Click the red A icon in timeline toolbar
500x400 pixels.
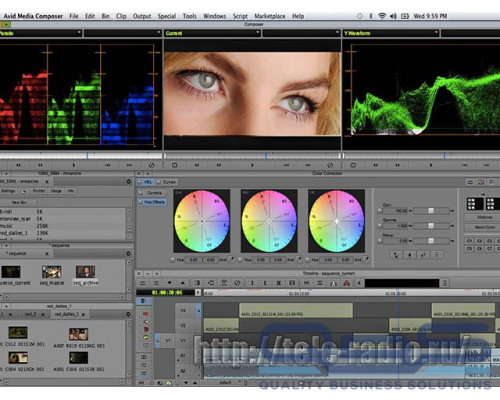pyautogui.click(x=347, y=283)
